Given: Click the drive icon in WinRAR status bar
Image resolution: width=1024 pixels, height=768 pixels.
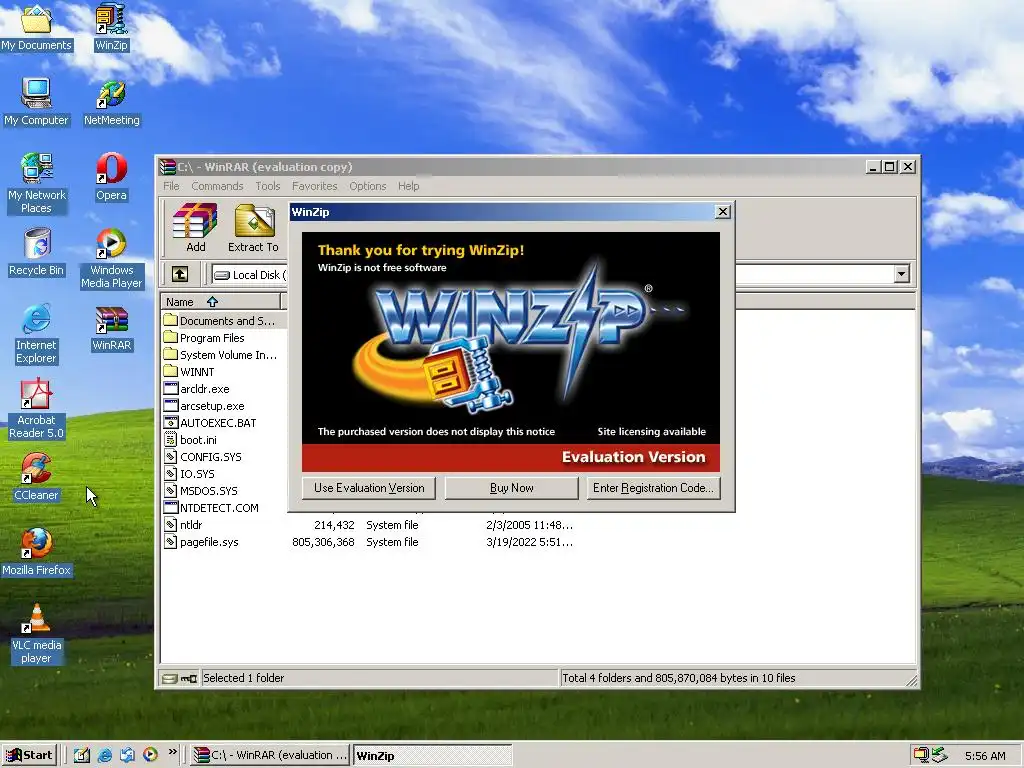Looking at the screenshot, I should tap(169, 679).
